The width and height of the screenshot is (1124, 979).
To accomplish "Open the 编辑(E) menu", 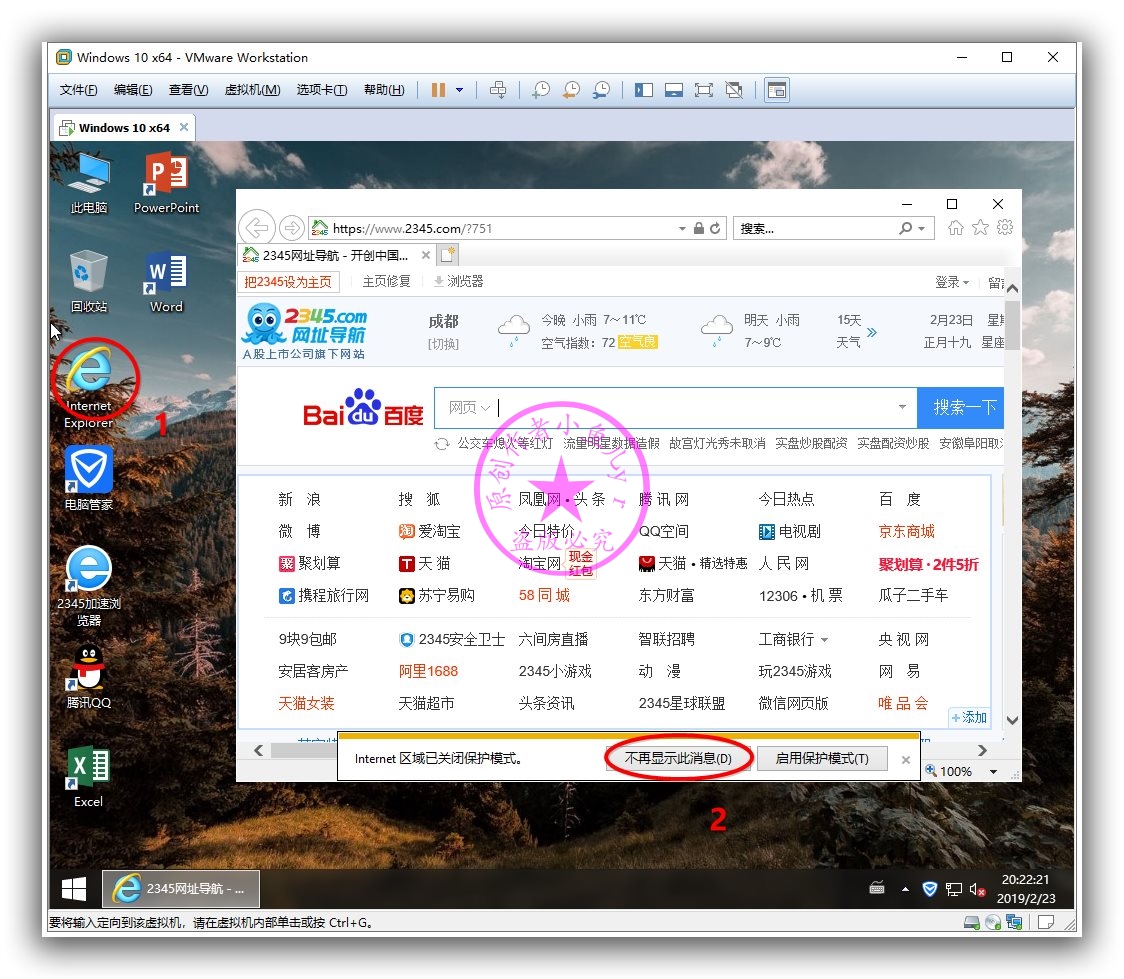I will (x=133, y=90).
